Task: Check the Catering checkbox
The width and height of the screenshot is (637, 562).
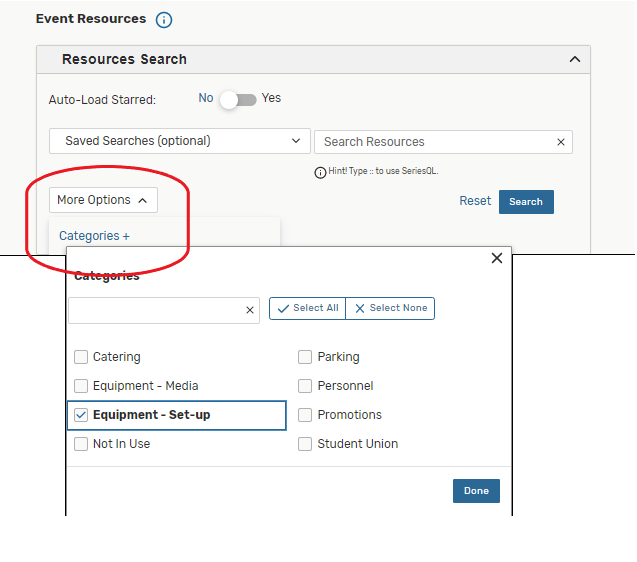Action: (x=81, y=357)
